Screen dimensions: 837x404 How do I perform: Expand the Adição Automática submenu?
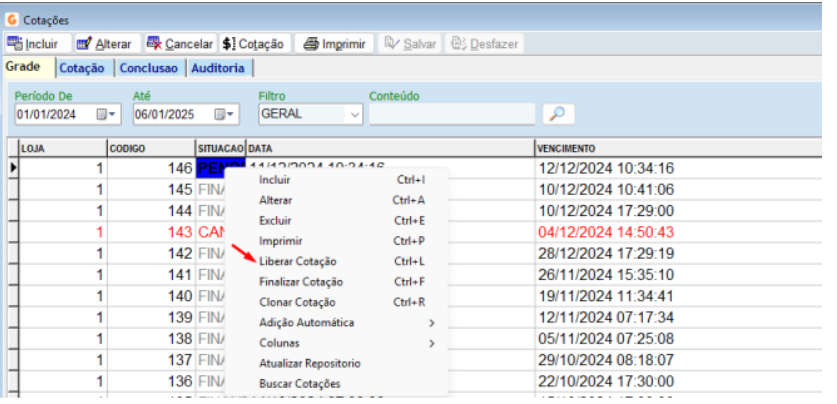coord(336,322)
